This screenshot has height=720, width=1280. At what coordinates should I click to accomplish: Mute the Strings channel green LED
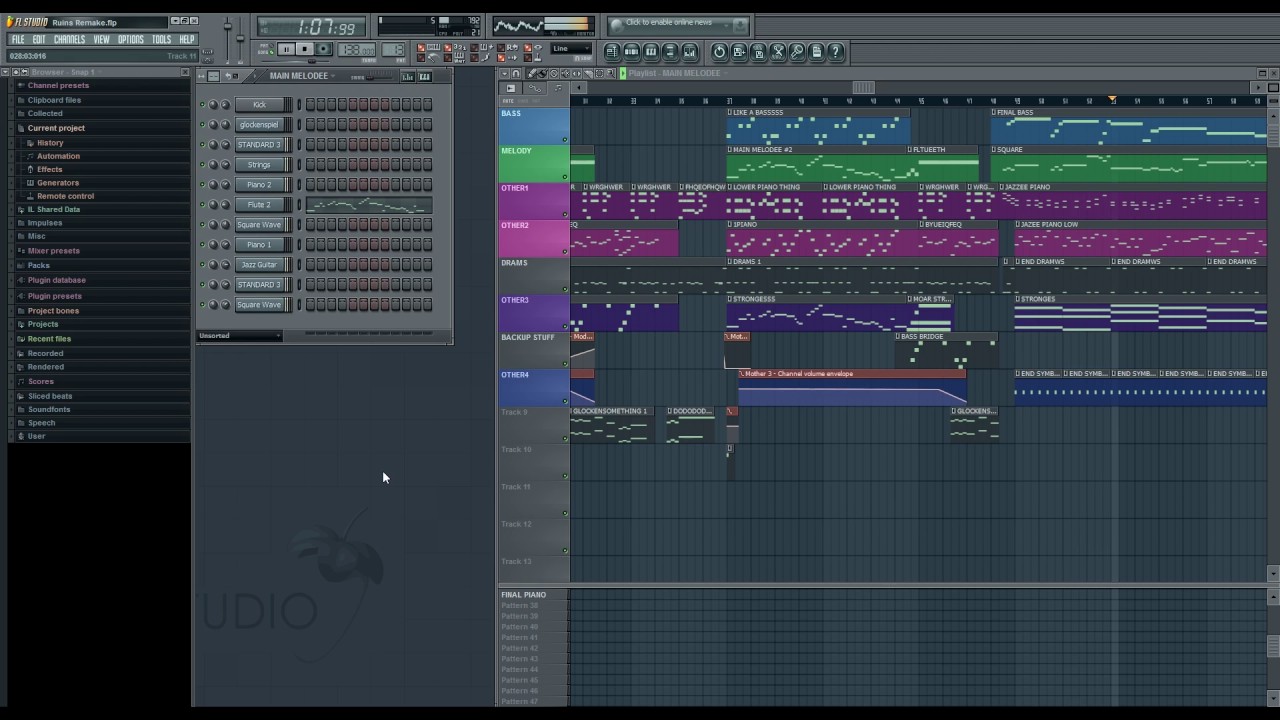coord(202,165)
